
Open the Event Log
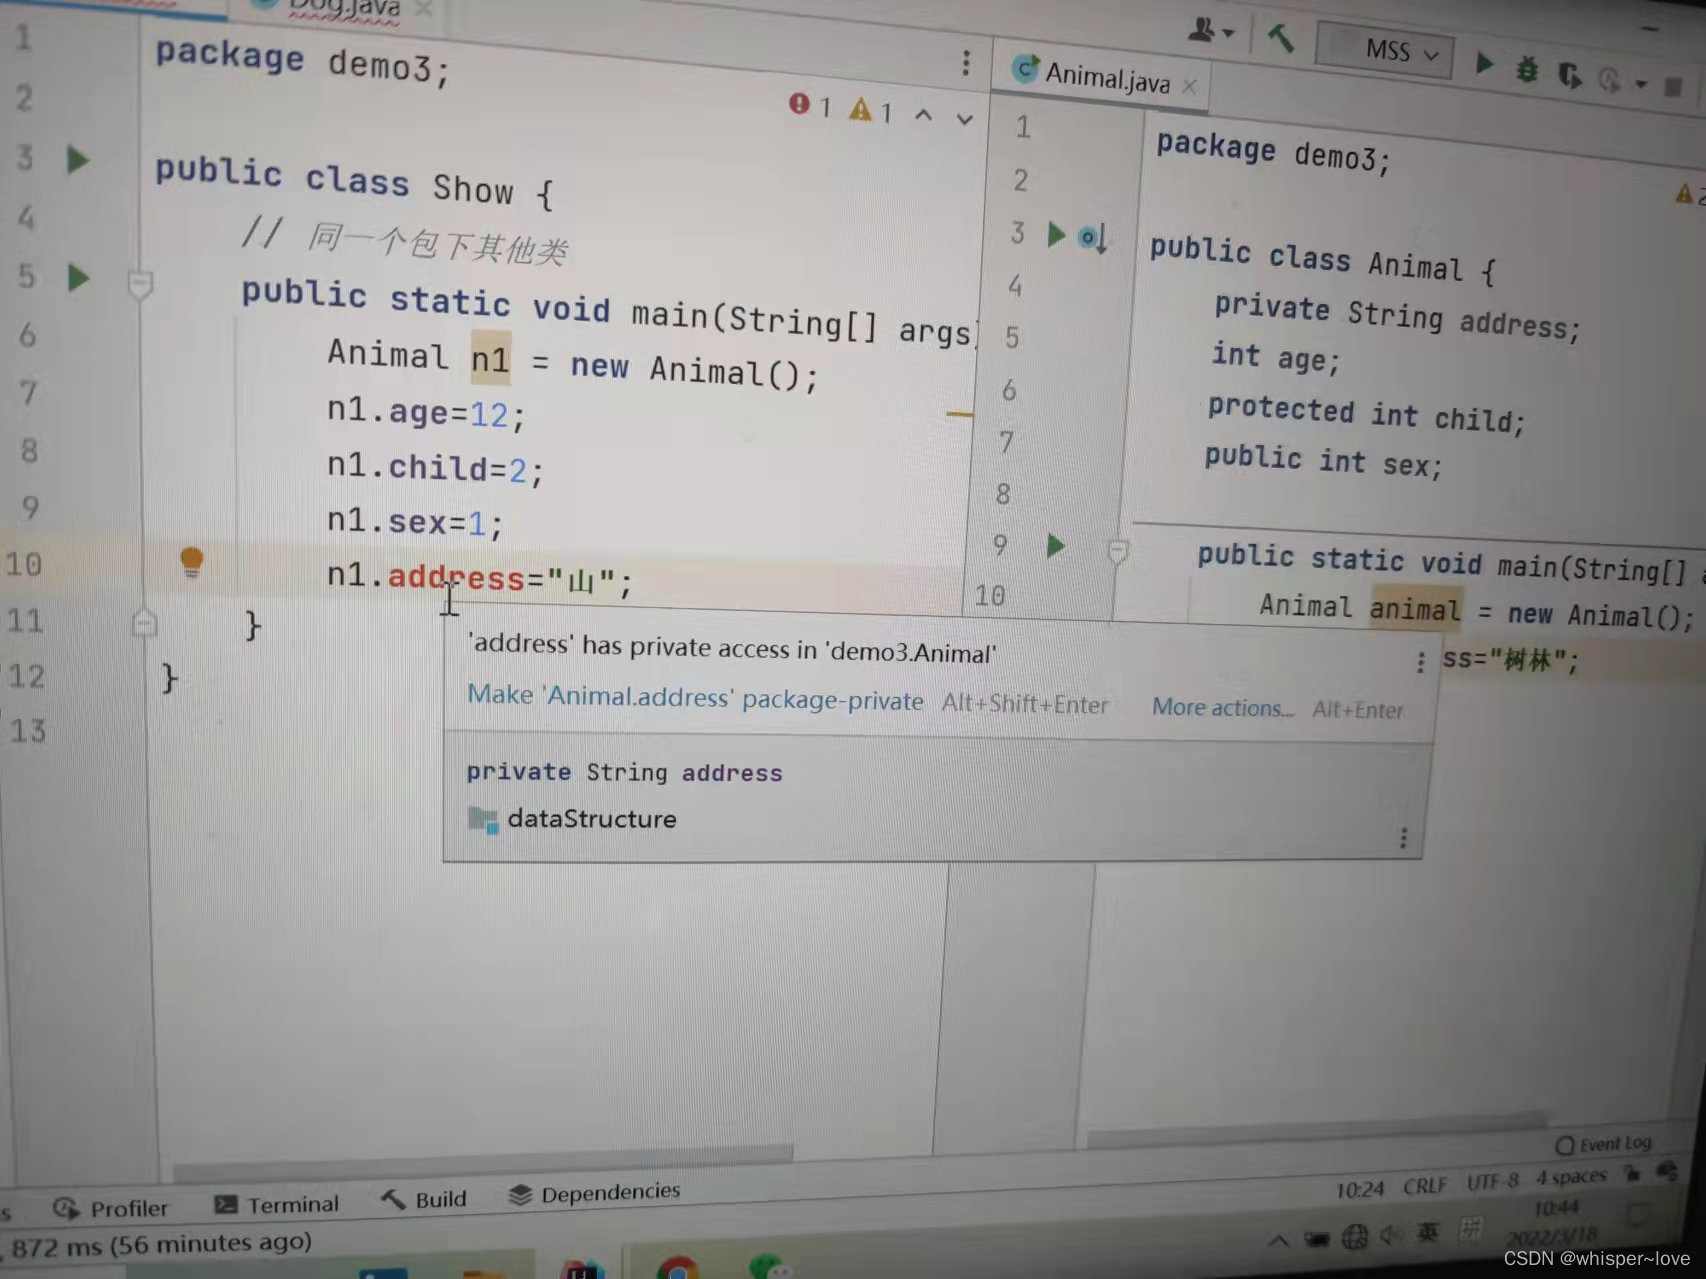click(1605, 1144)
